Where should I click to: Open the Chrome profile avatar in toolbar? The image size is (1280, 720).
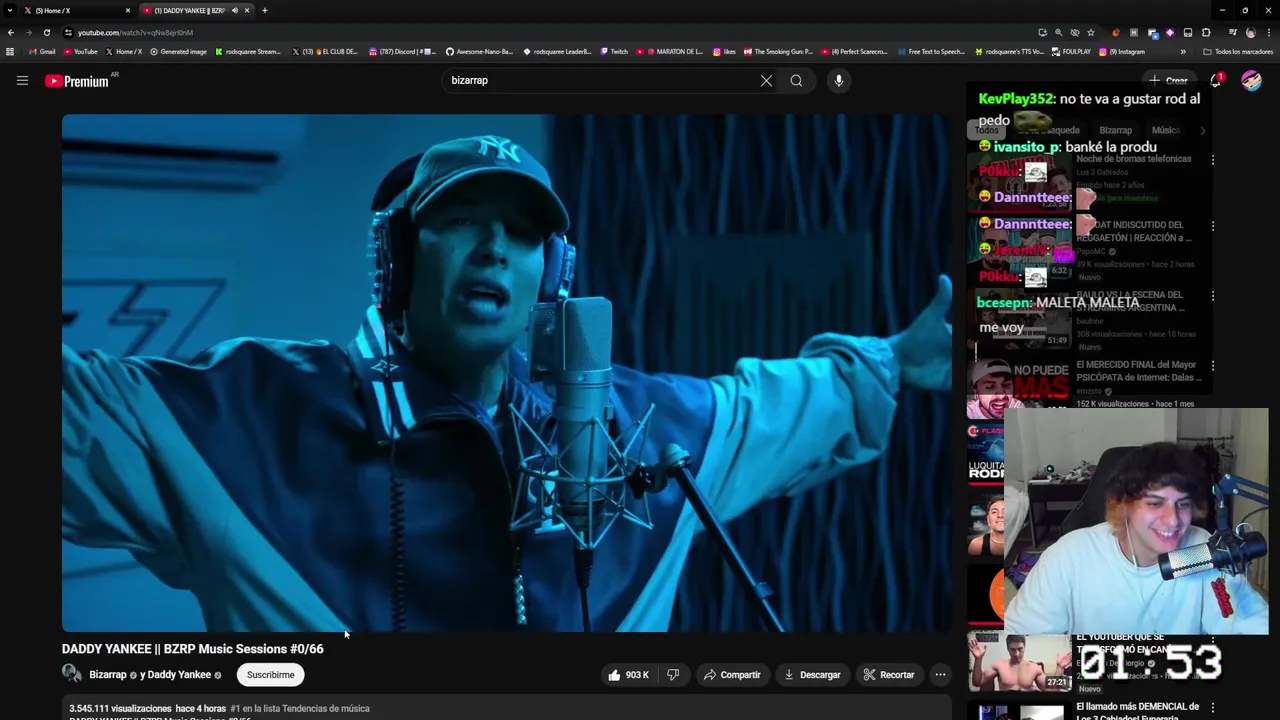[x=1250, y=32]
